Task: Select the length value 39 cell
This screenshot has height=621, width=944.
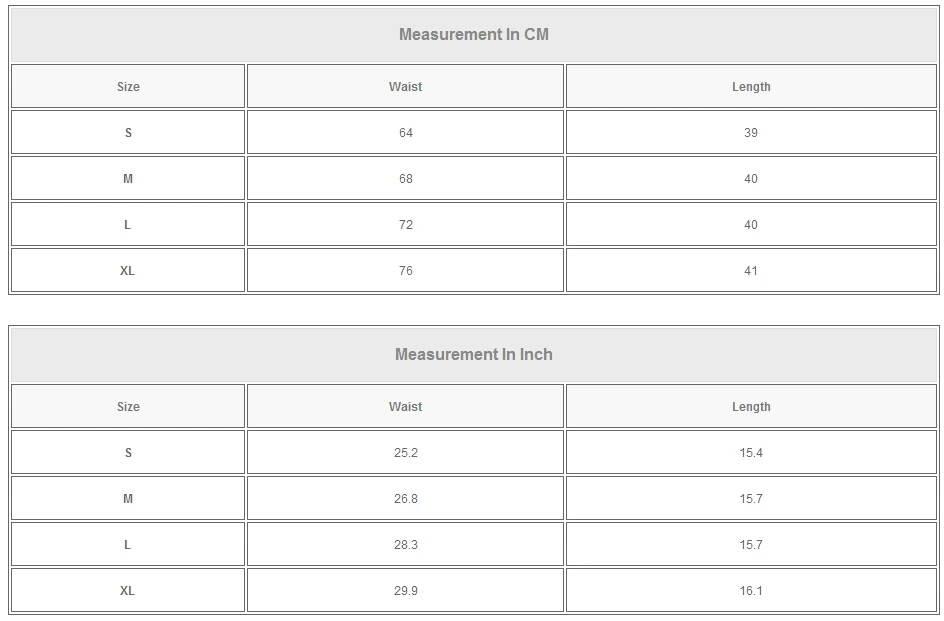Action: 751,133
